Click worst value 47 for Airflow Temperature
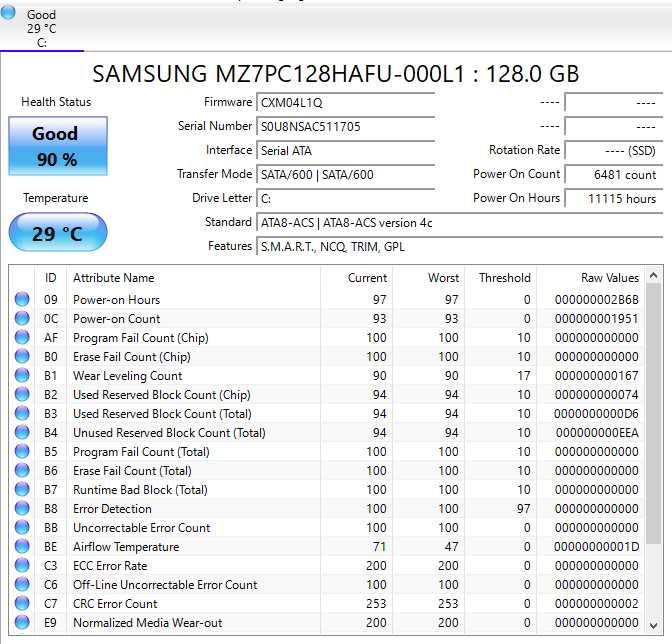The height and width of the screenshot is (644, 672). pos(451,547)
